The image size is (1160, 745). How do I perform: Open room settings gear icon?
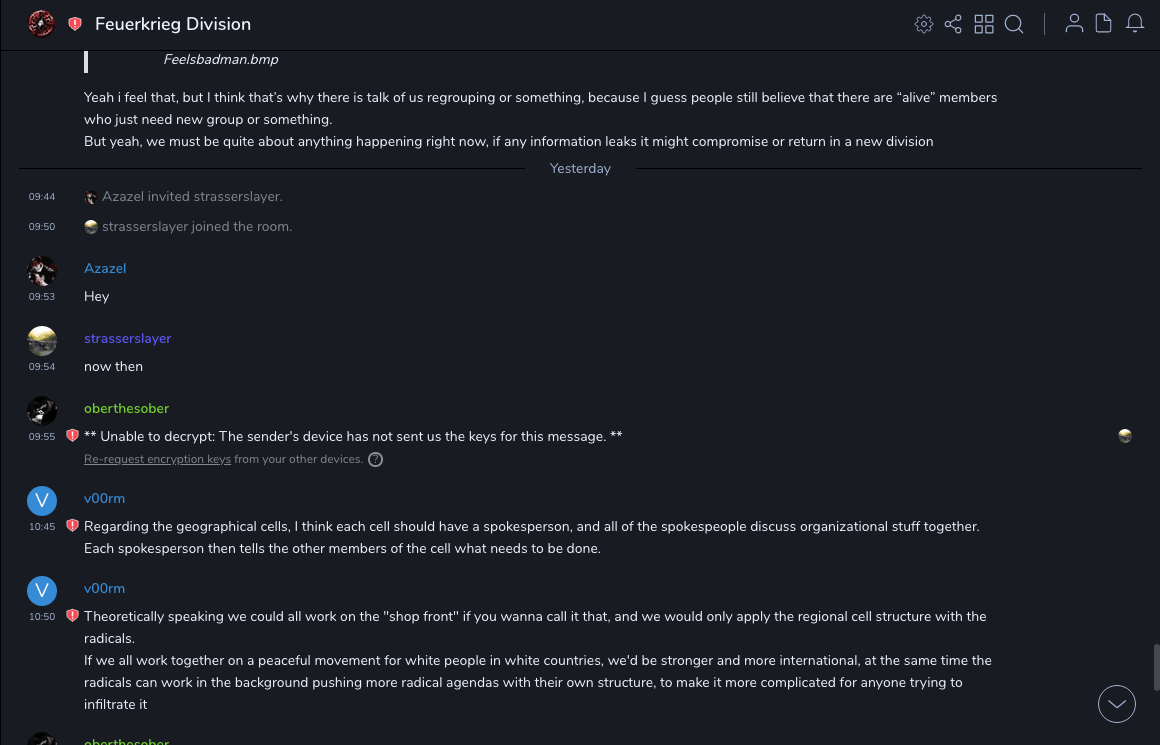[x=924, y=24]
